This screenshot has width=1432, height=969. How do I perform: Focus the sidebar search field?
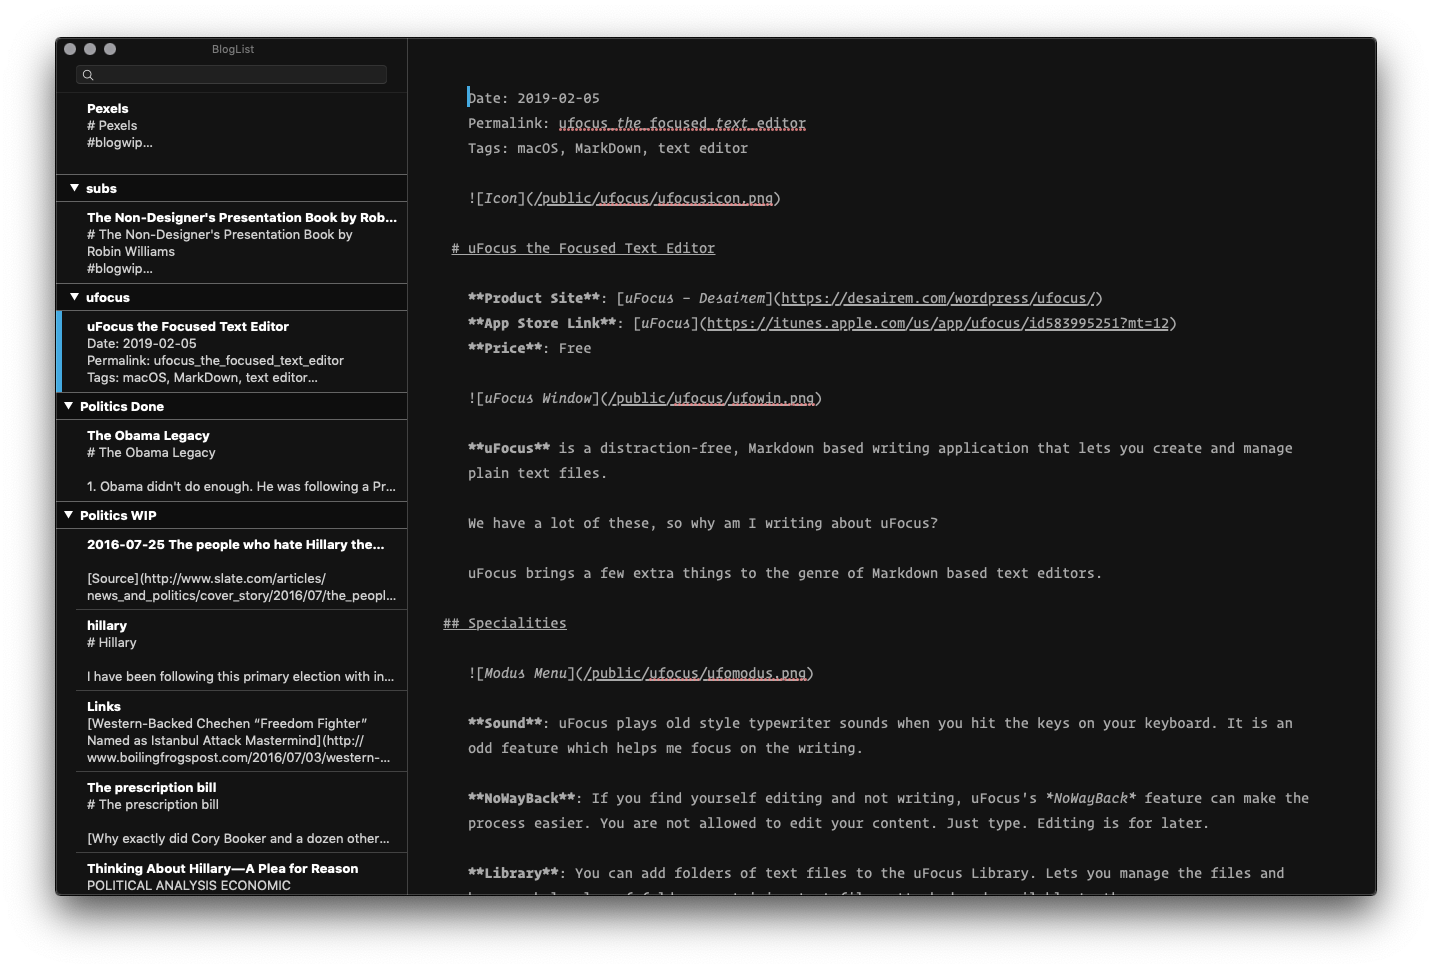[x=231, y=75]
